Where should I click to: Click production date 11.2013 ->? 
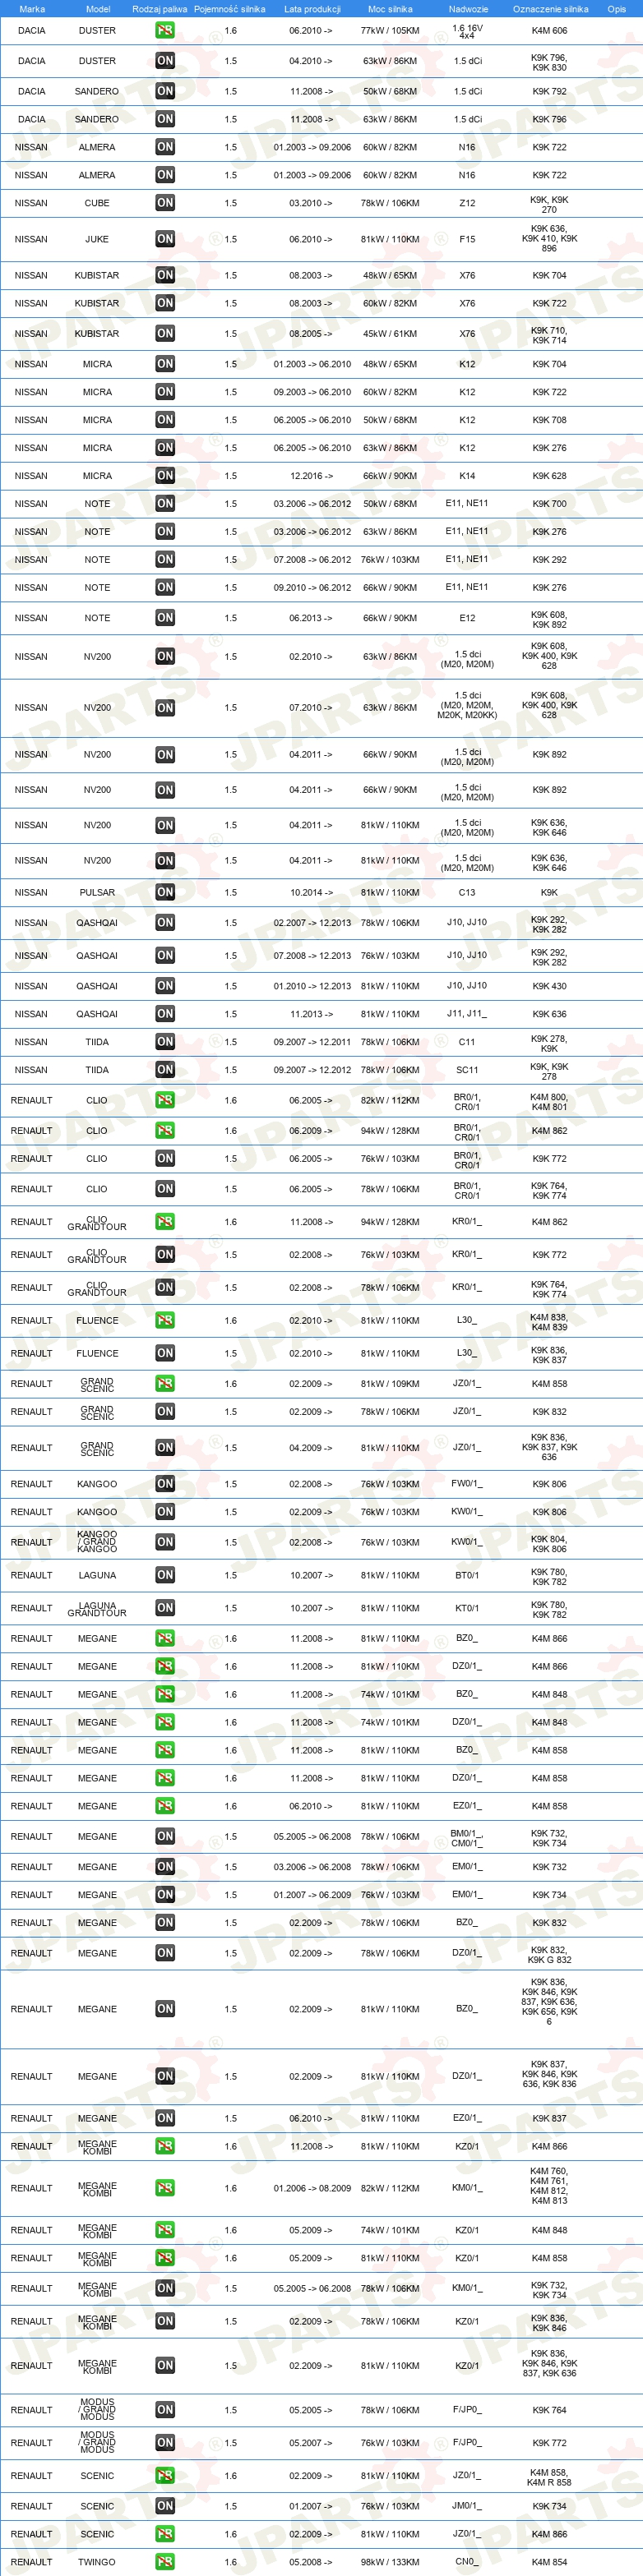pyautogui.click(x=311, y=1014)
